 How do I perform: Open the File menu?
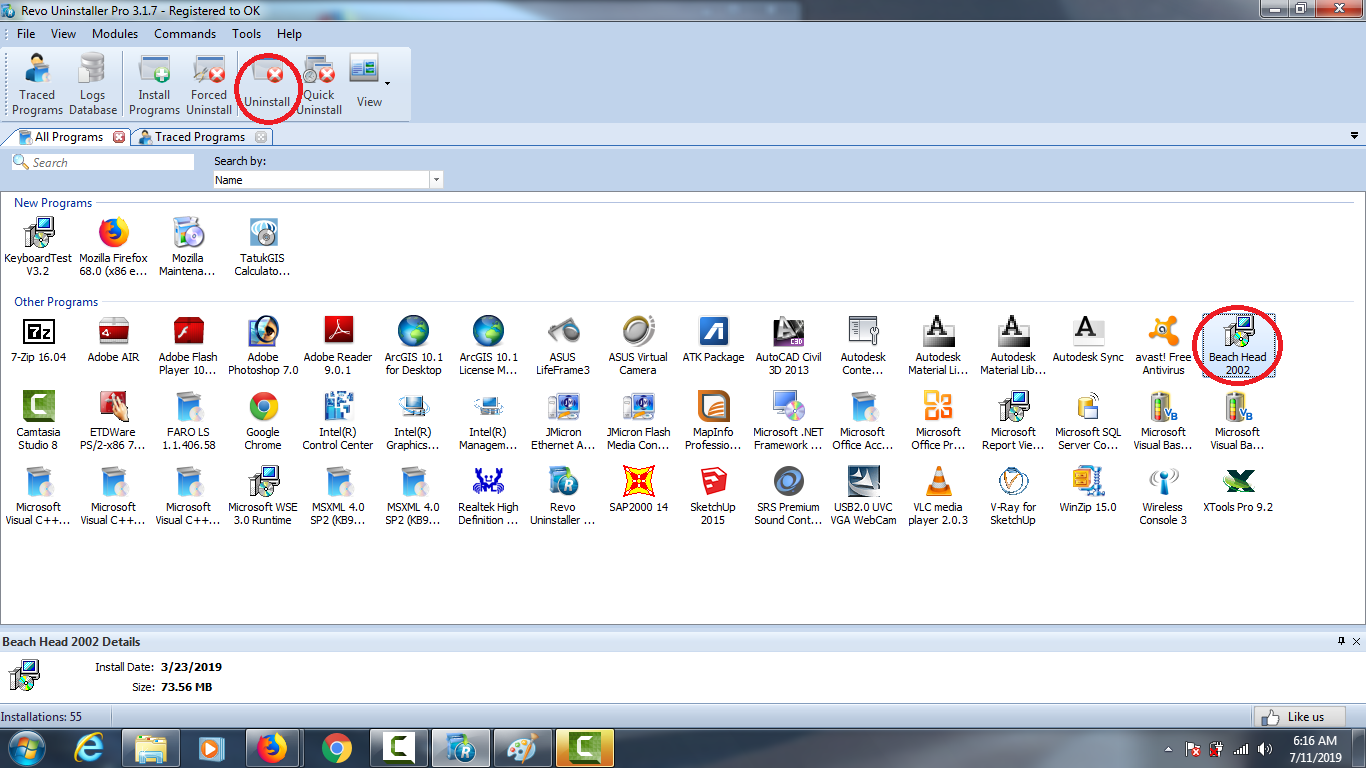26,34
